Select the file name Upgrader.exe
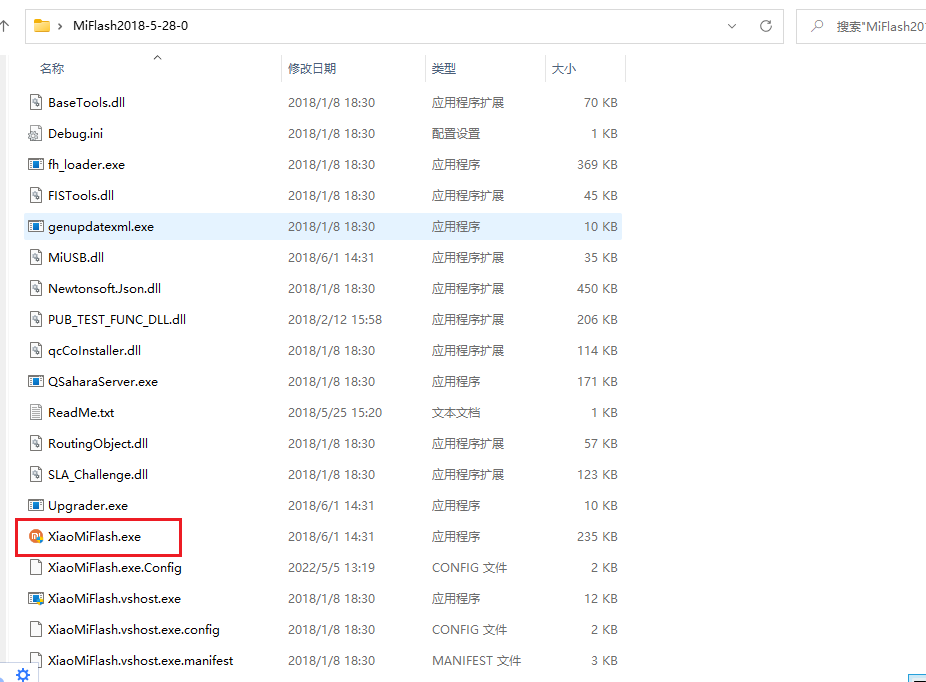The image size is (926, 682). 88,506
